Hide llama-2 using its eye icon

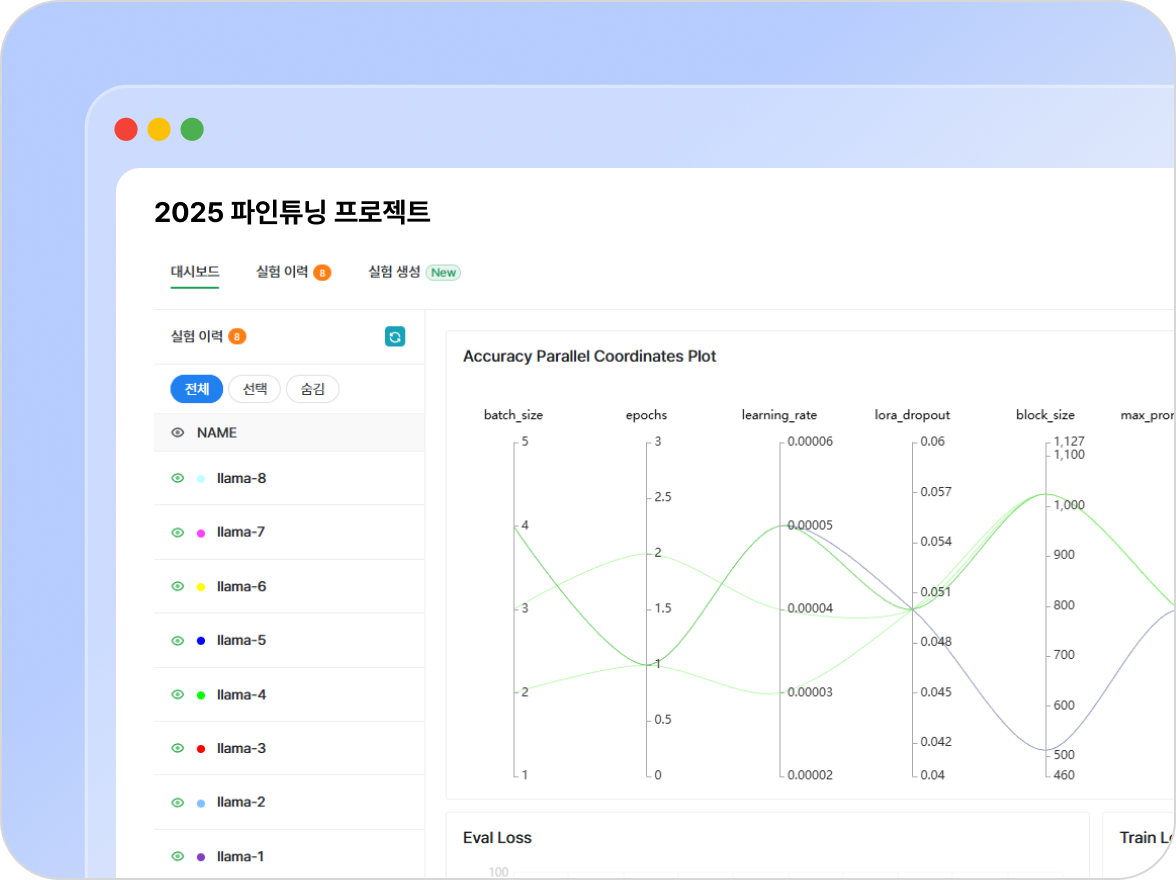(x=178, y=802)
